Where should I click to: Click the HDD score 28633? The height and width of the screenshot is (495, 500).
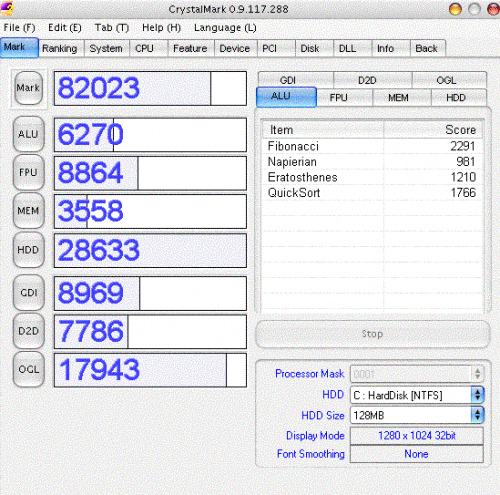(150, 250)
